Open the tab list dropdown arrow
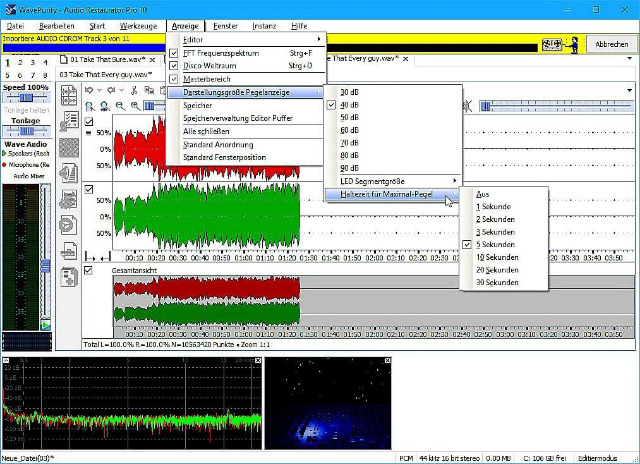This screenshot has height=464, width=640. pos(630,58)
